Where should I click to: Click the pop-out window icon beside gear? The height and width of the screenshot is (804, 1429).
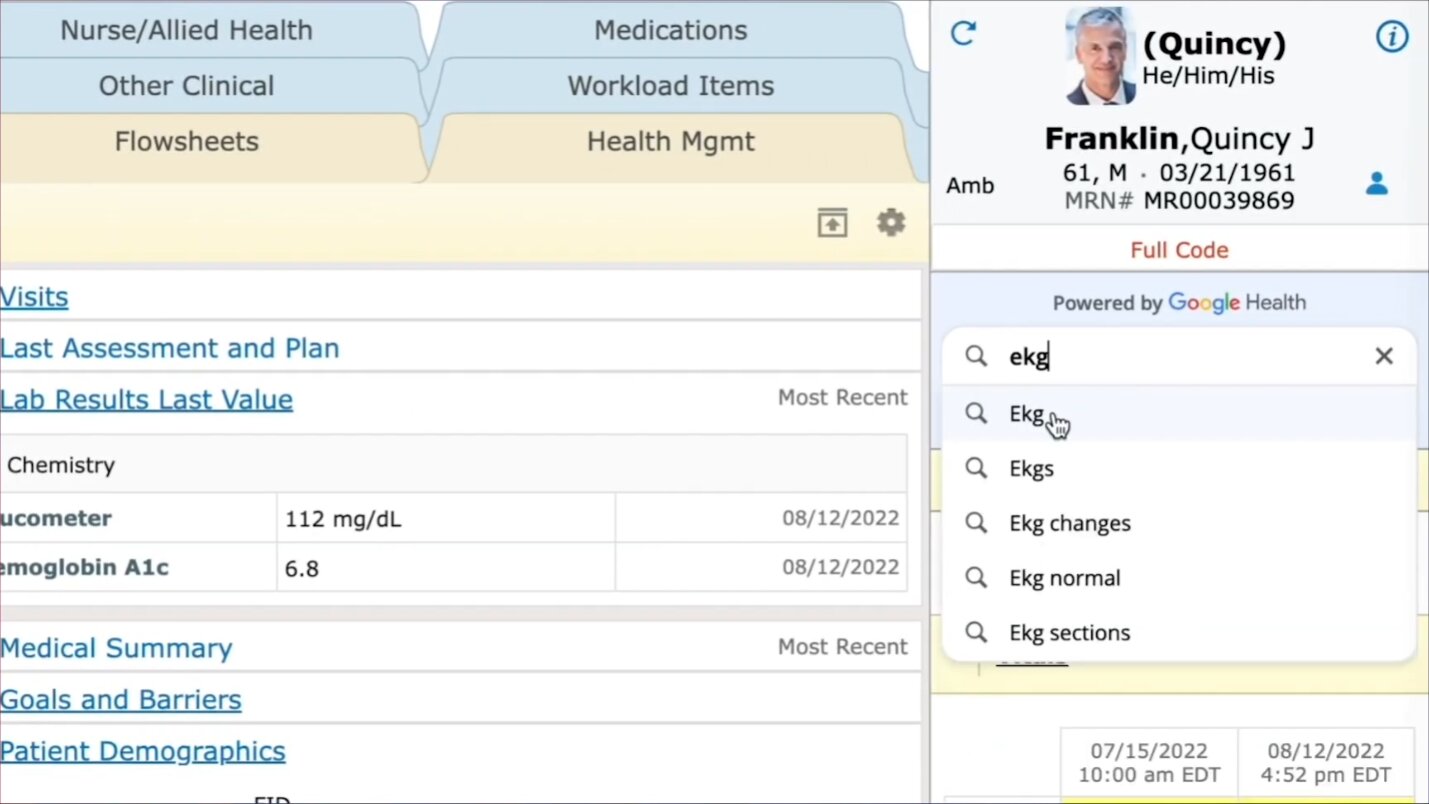coord(832,223)
